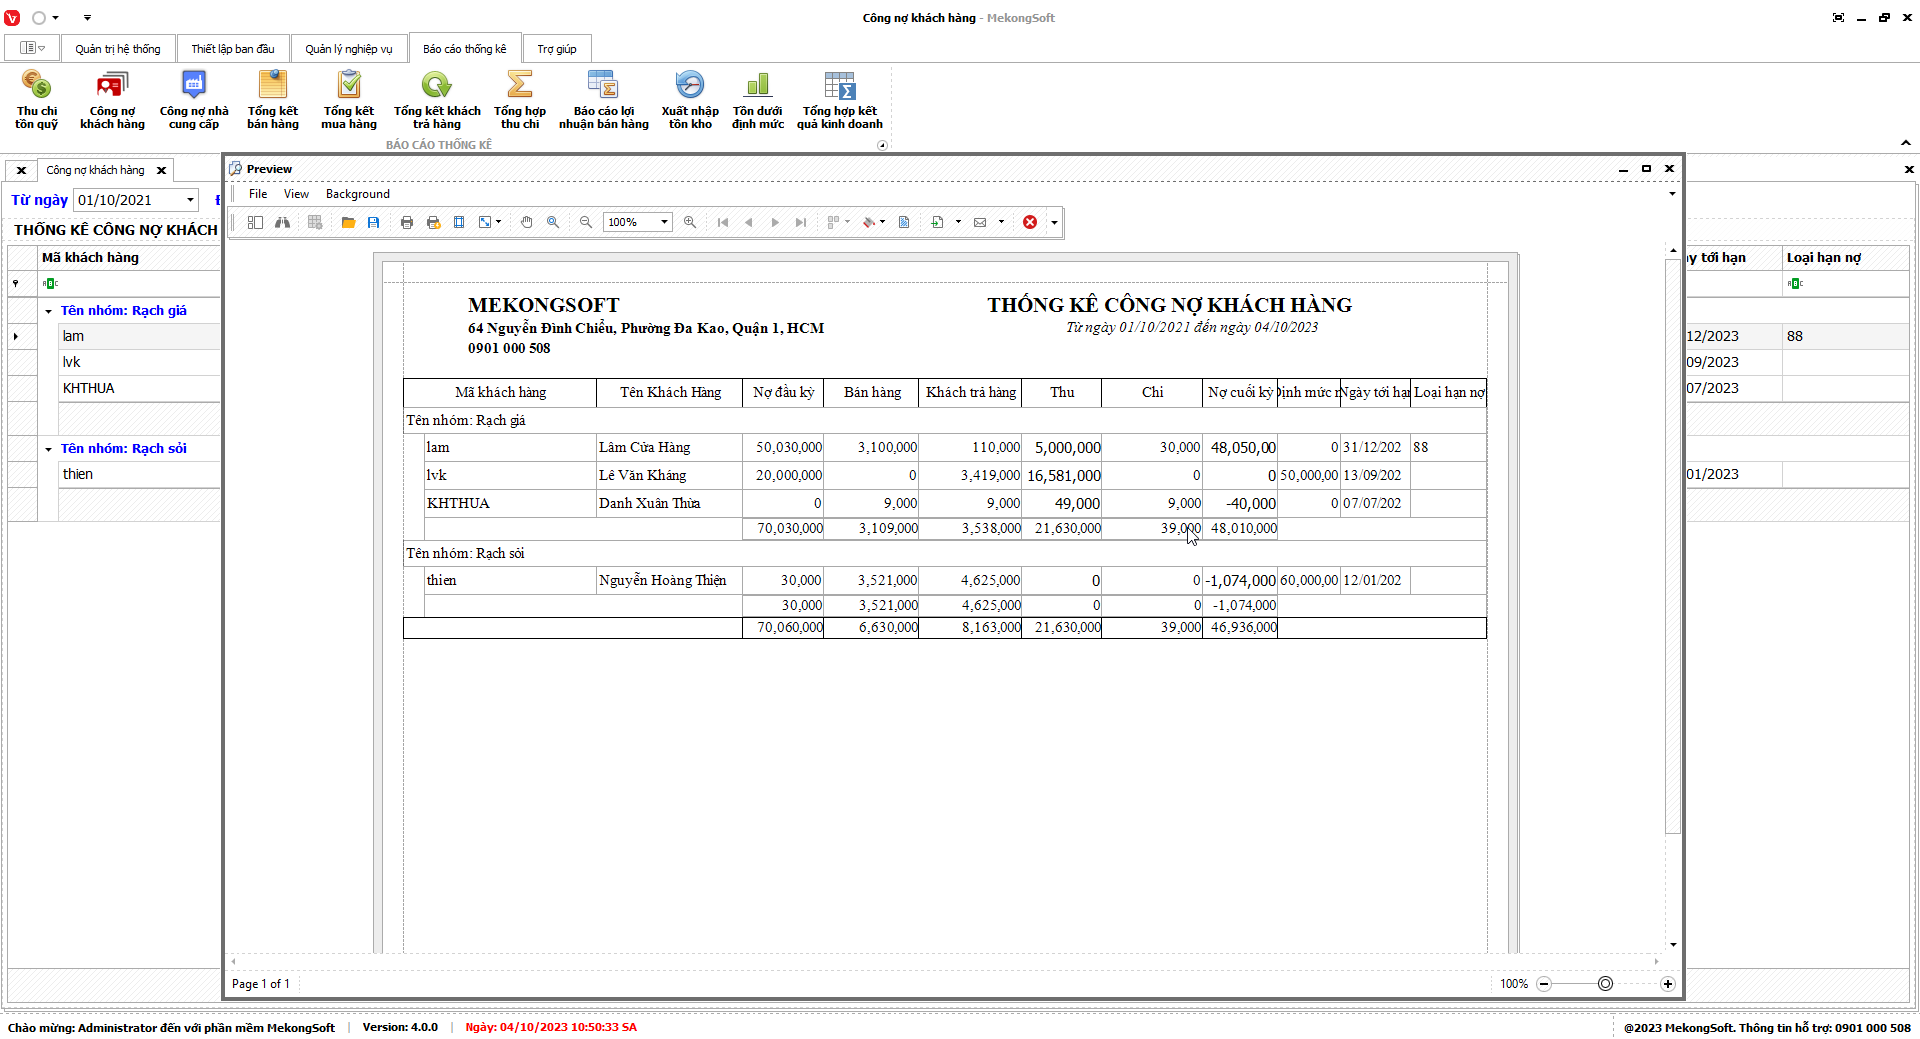1920x1039 pixels.
Task: Click the red Close Preview toolbar icon
Action: point(1030,222)
